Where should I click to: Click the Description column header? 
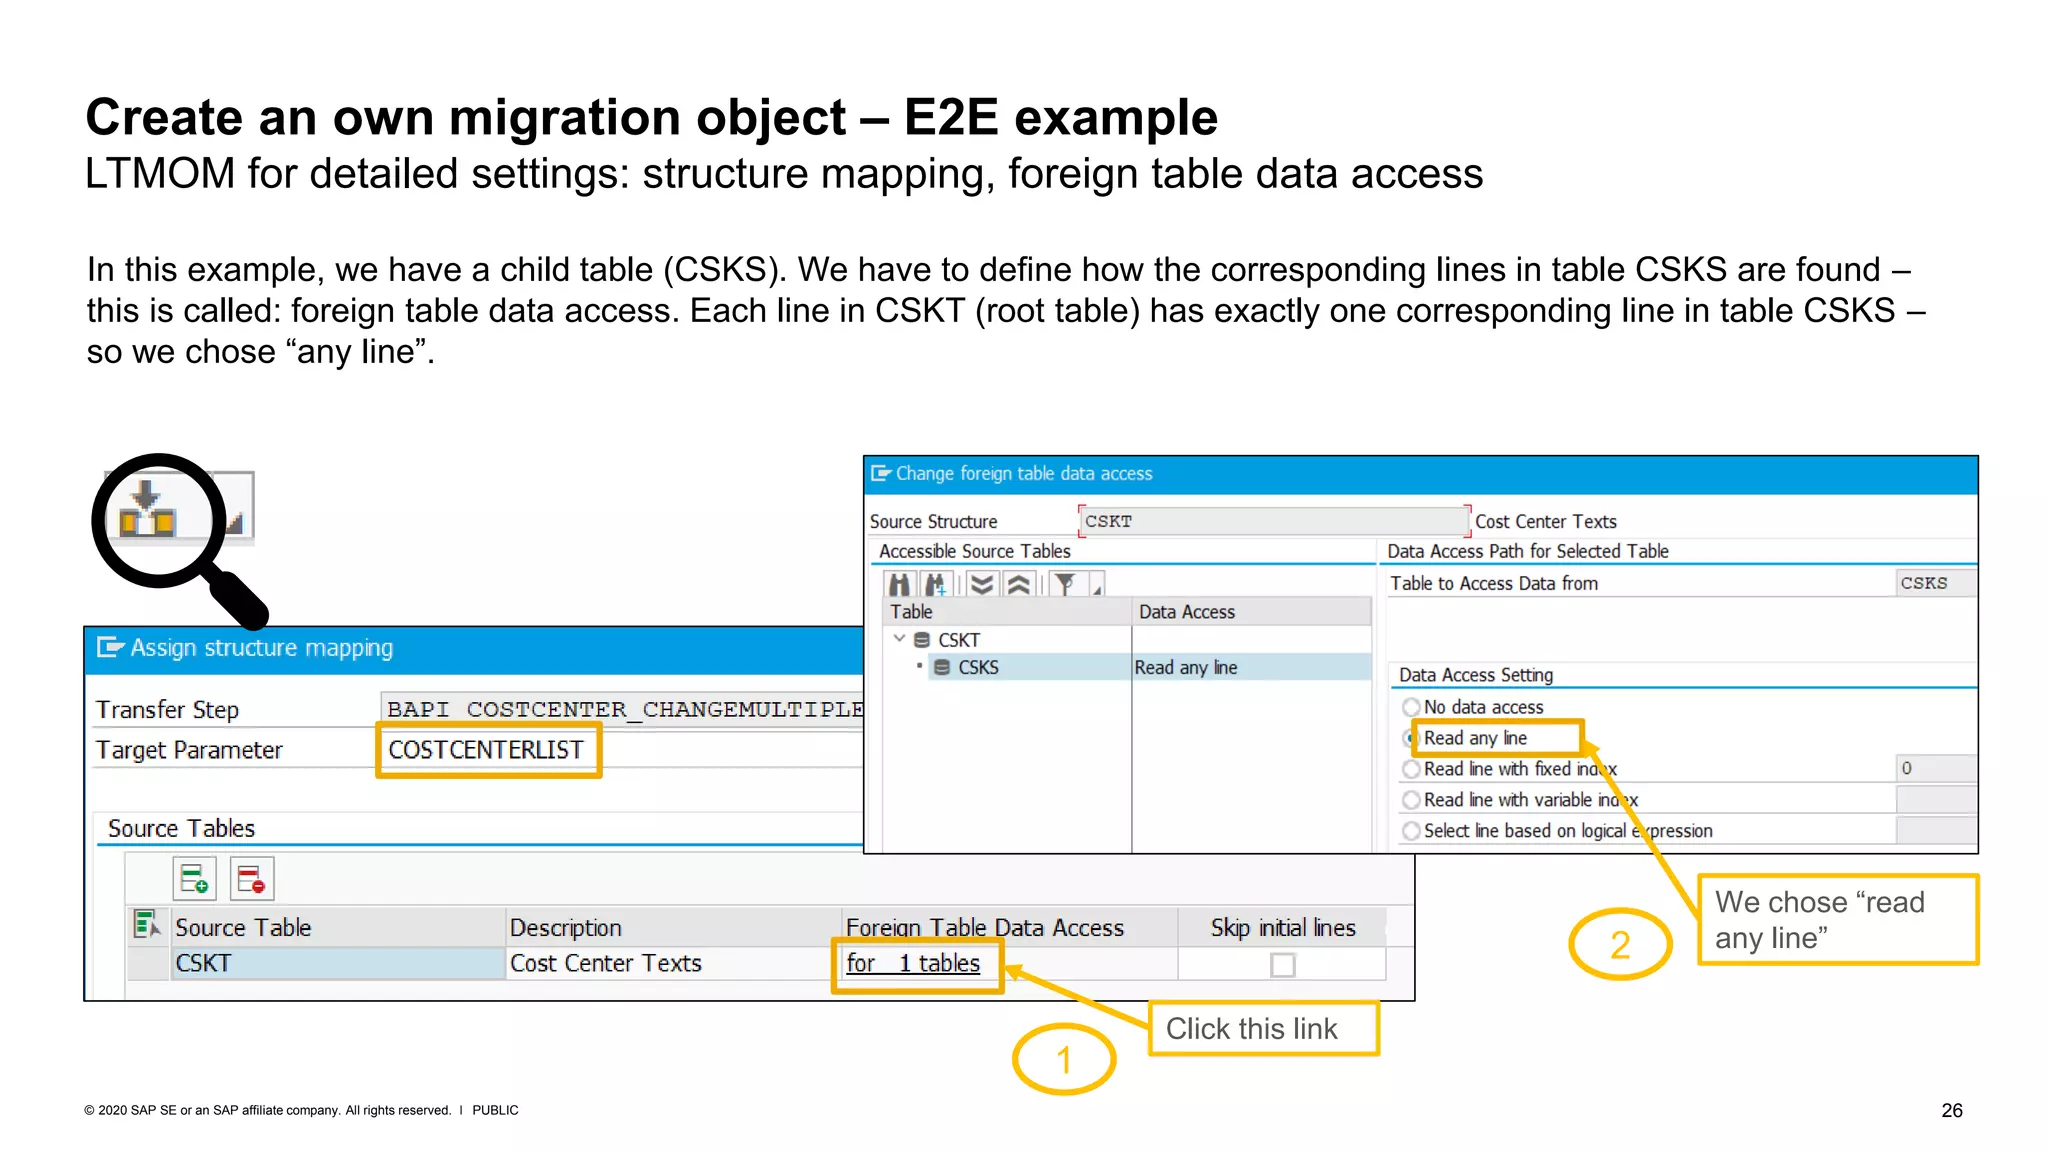672,928
